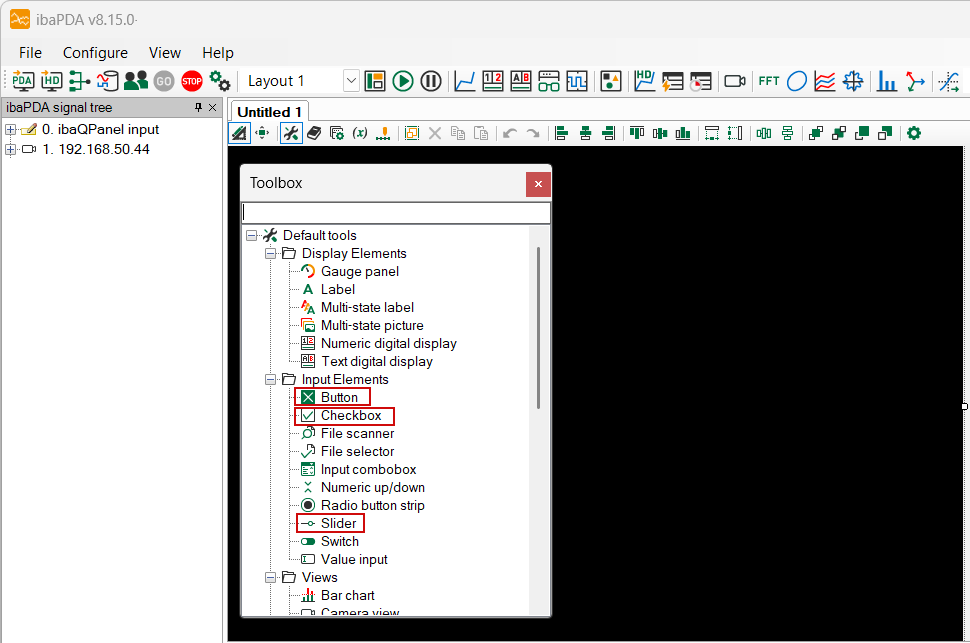Open the gears settings icon in main toolbar
Screen dimensions: 970x643
(x=220, y=81)
